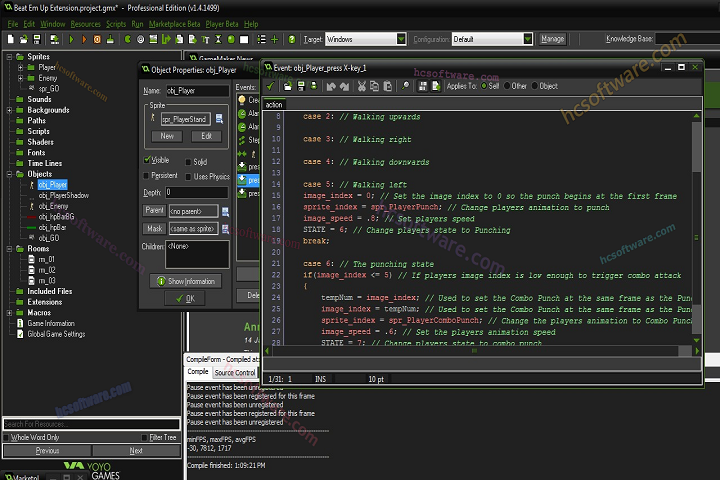Viewport: 720px width, 480px height.
Task: Create a sprite with the Pac-Man icon
Action: click(x=127, y=40)
